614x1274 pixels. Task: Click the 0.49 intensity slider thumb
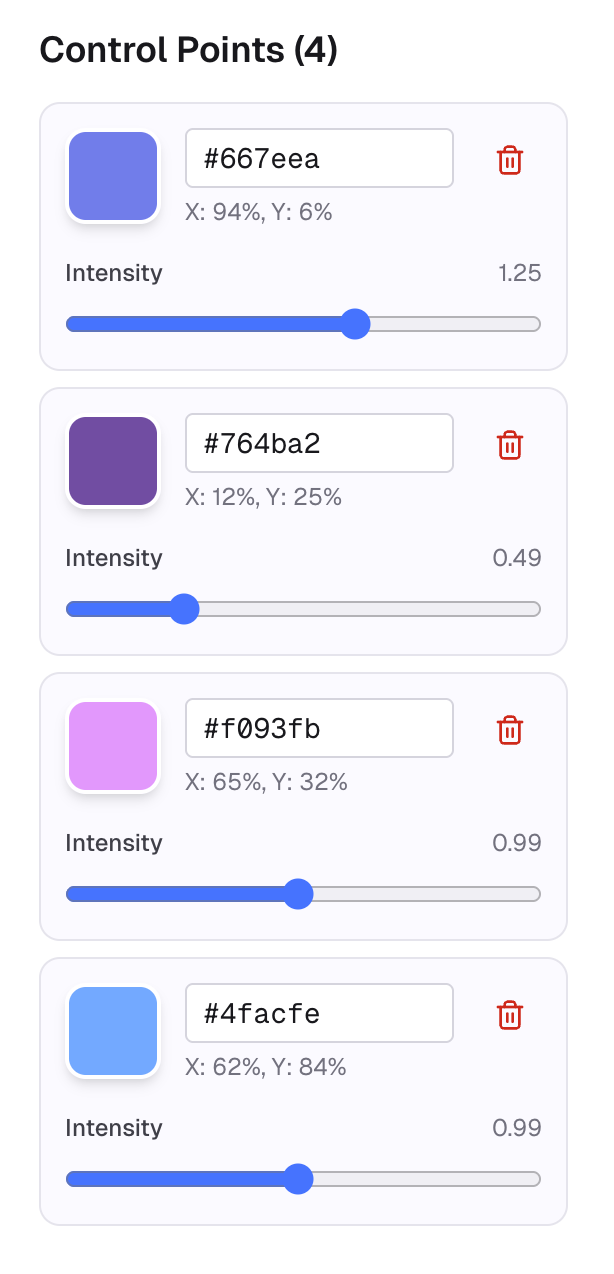(x=184, y=609)
